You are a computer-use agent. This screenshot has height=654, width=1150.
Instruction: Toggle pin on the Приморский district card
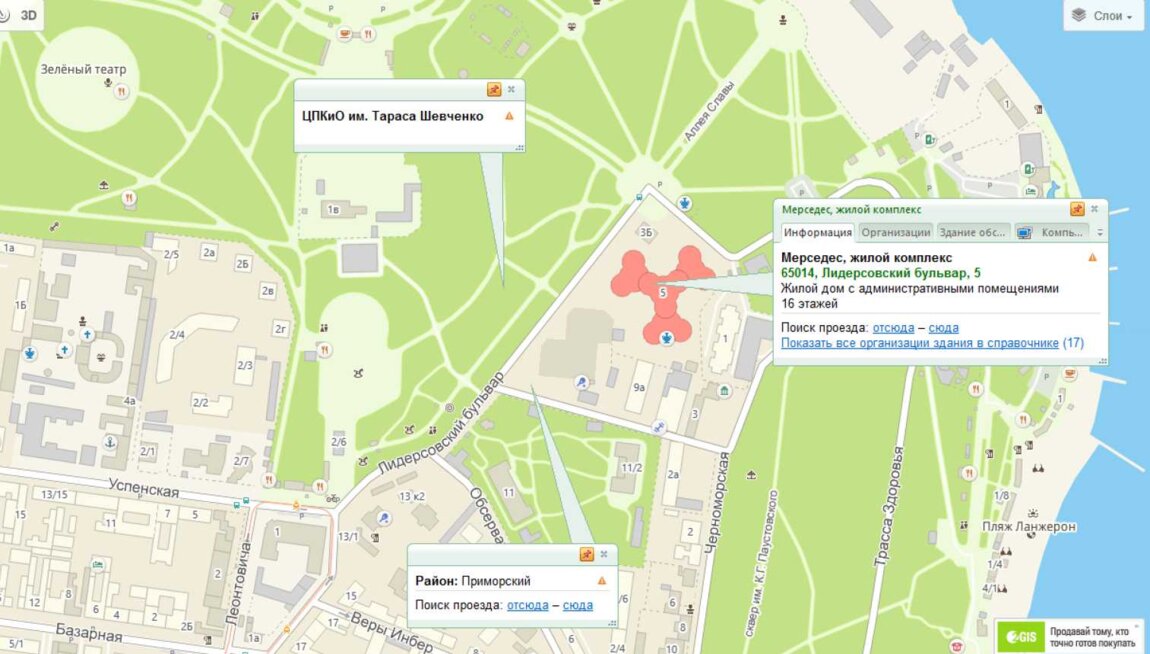tap(587, 554)
